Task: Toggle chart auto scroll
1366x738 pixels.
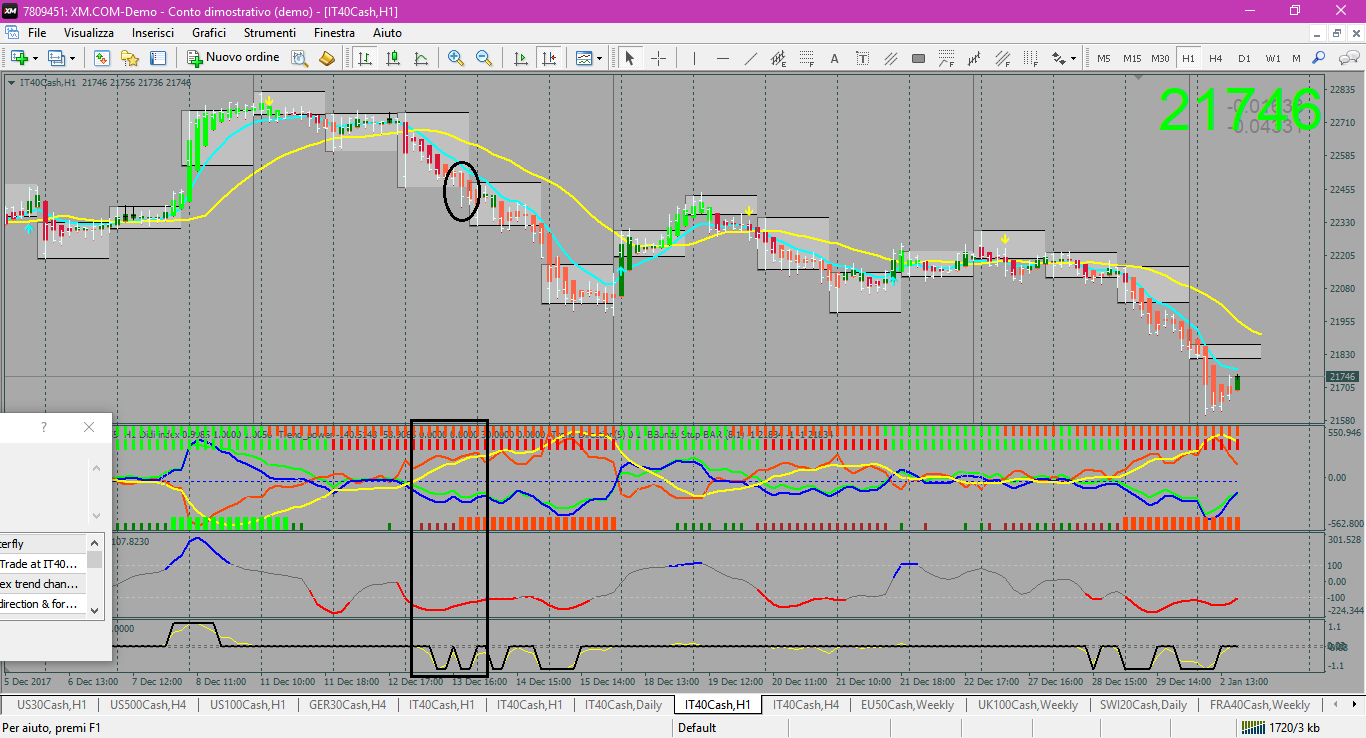Action: 520,58
